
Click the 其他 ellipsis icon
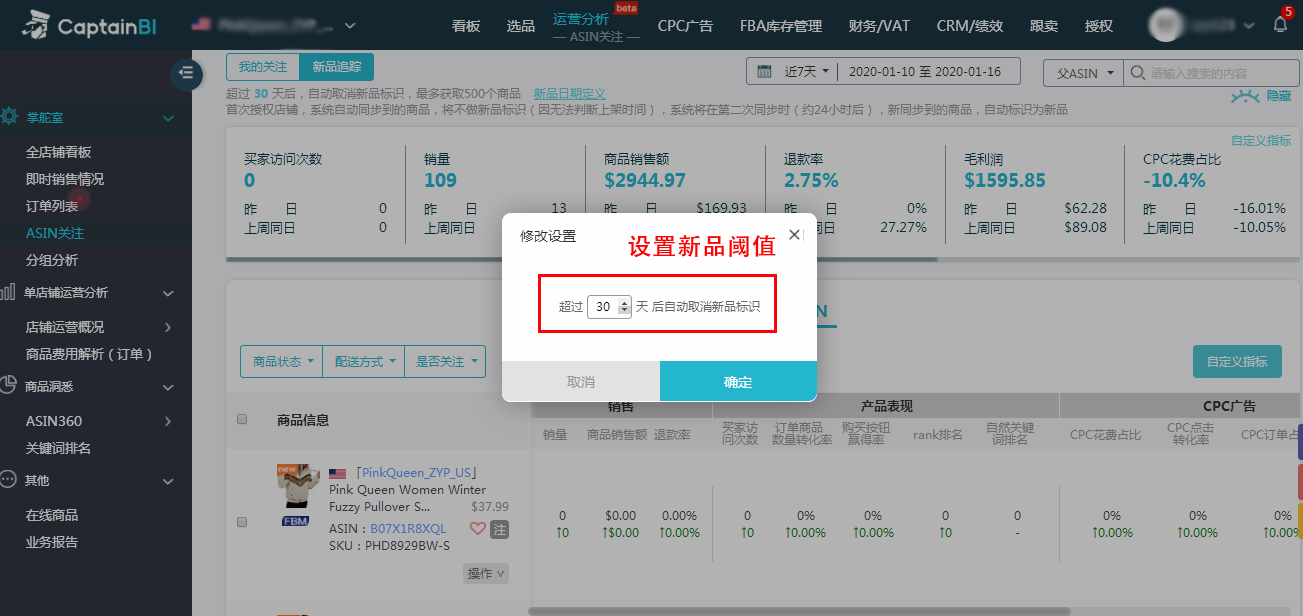[x=8, y=480]
